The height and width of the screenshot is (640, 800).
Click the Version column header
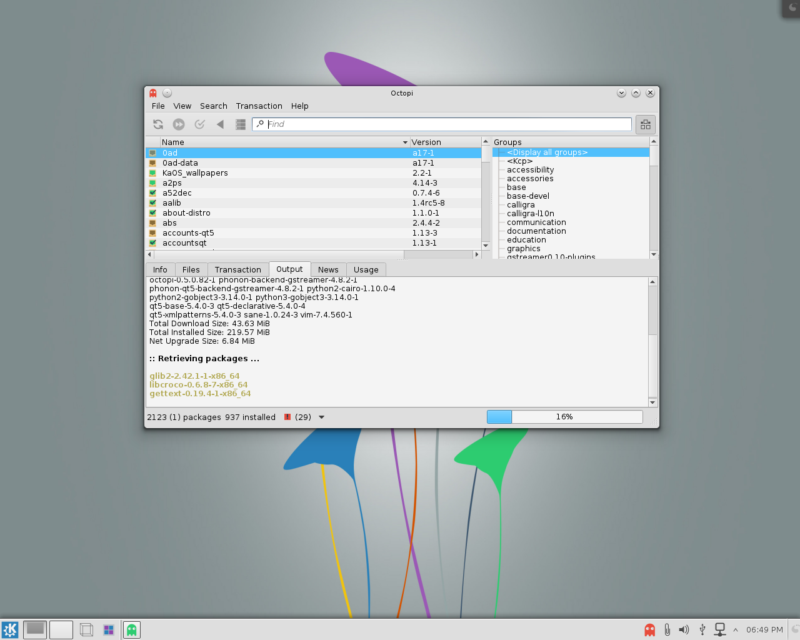(445, 142)
